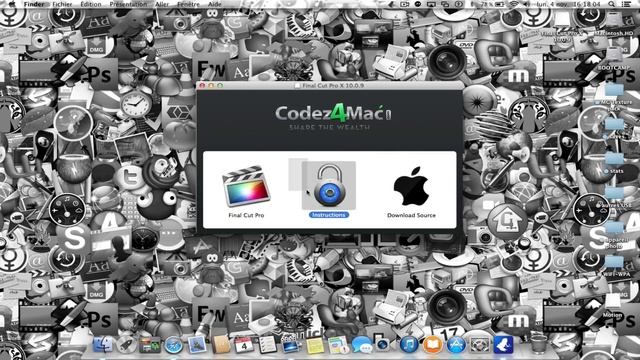Open the Fenêtre menu
Screen dimensions: 640x360
click(x=188, y=4)
